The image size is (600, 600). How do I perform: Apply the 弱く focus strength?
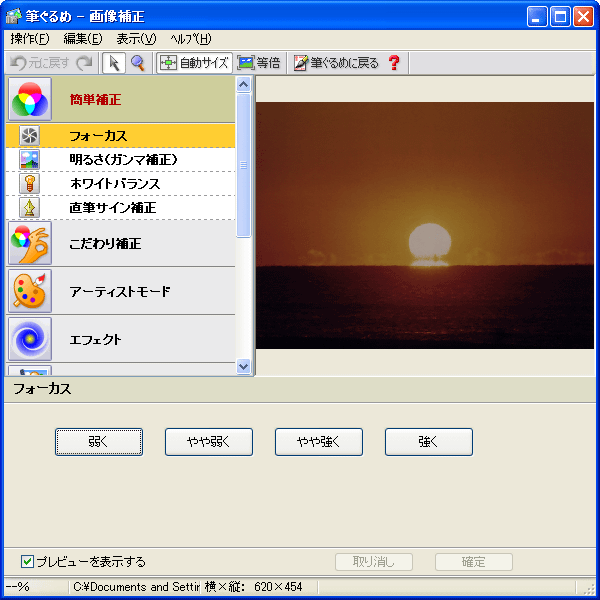[x=99, y=441]
